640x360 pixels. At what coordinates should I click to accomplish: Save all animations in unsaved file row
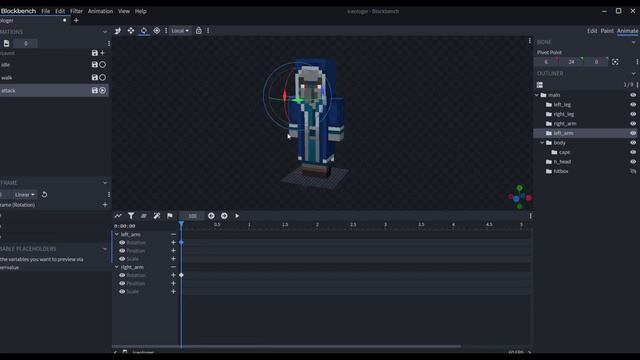pos(95,53)
